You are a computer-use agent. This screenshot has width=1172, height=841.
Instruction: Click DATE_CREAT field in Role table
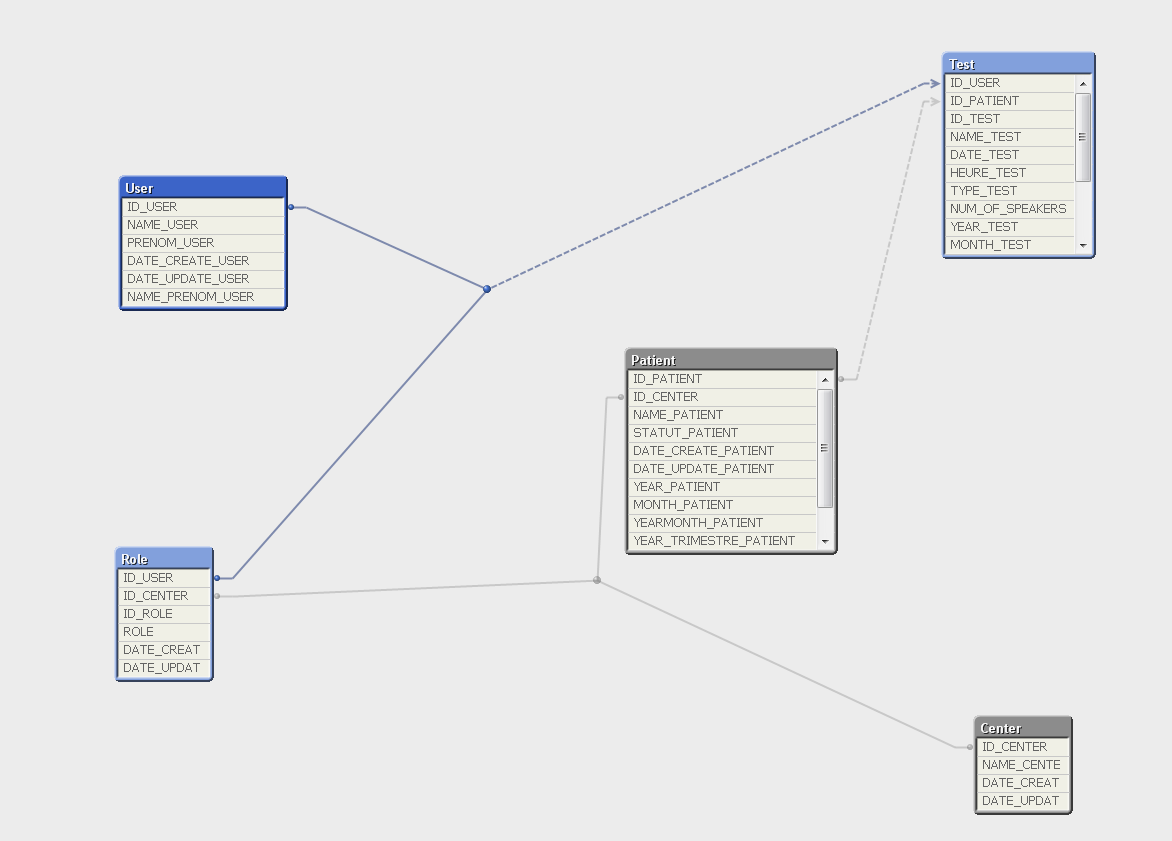tap(164, 650)
